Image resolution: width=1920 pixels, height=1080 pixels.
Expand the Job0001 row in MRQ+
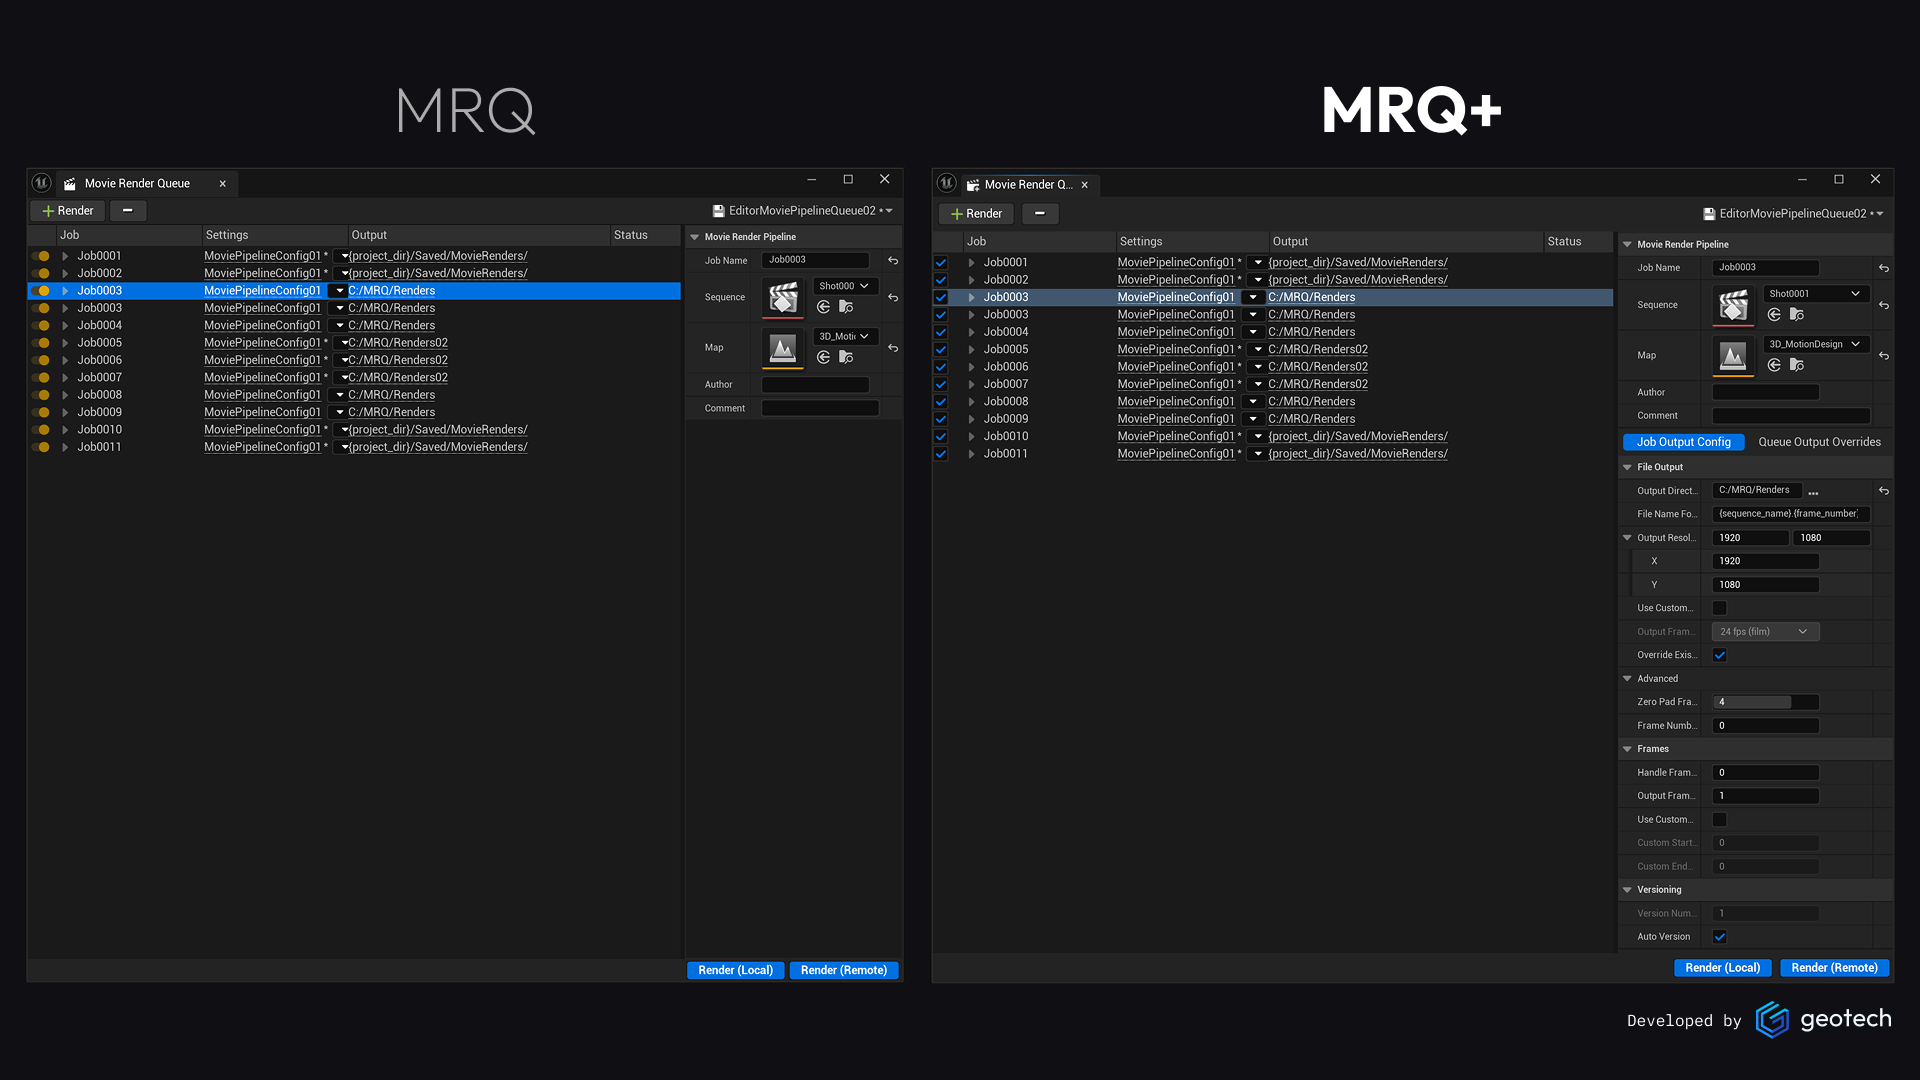coord(971,262)
